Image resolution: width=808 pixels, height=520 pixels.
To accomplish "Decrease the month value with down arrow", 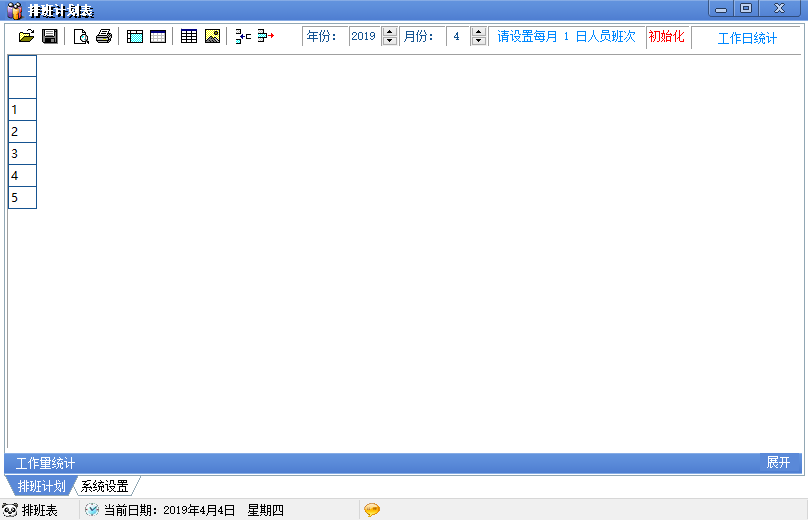I will 478,41.
